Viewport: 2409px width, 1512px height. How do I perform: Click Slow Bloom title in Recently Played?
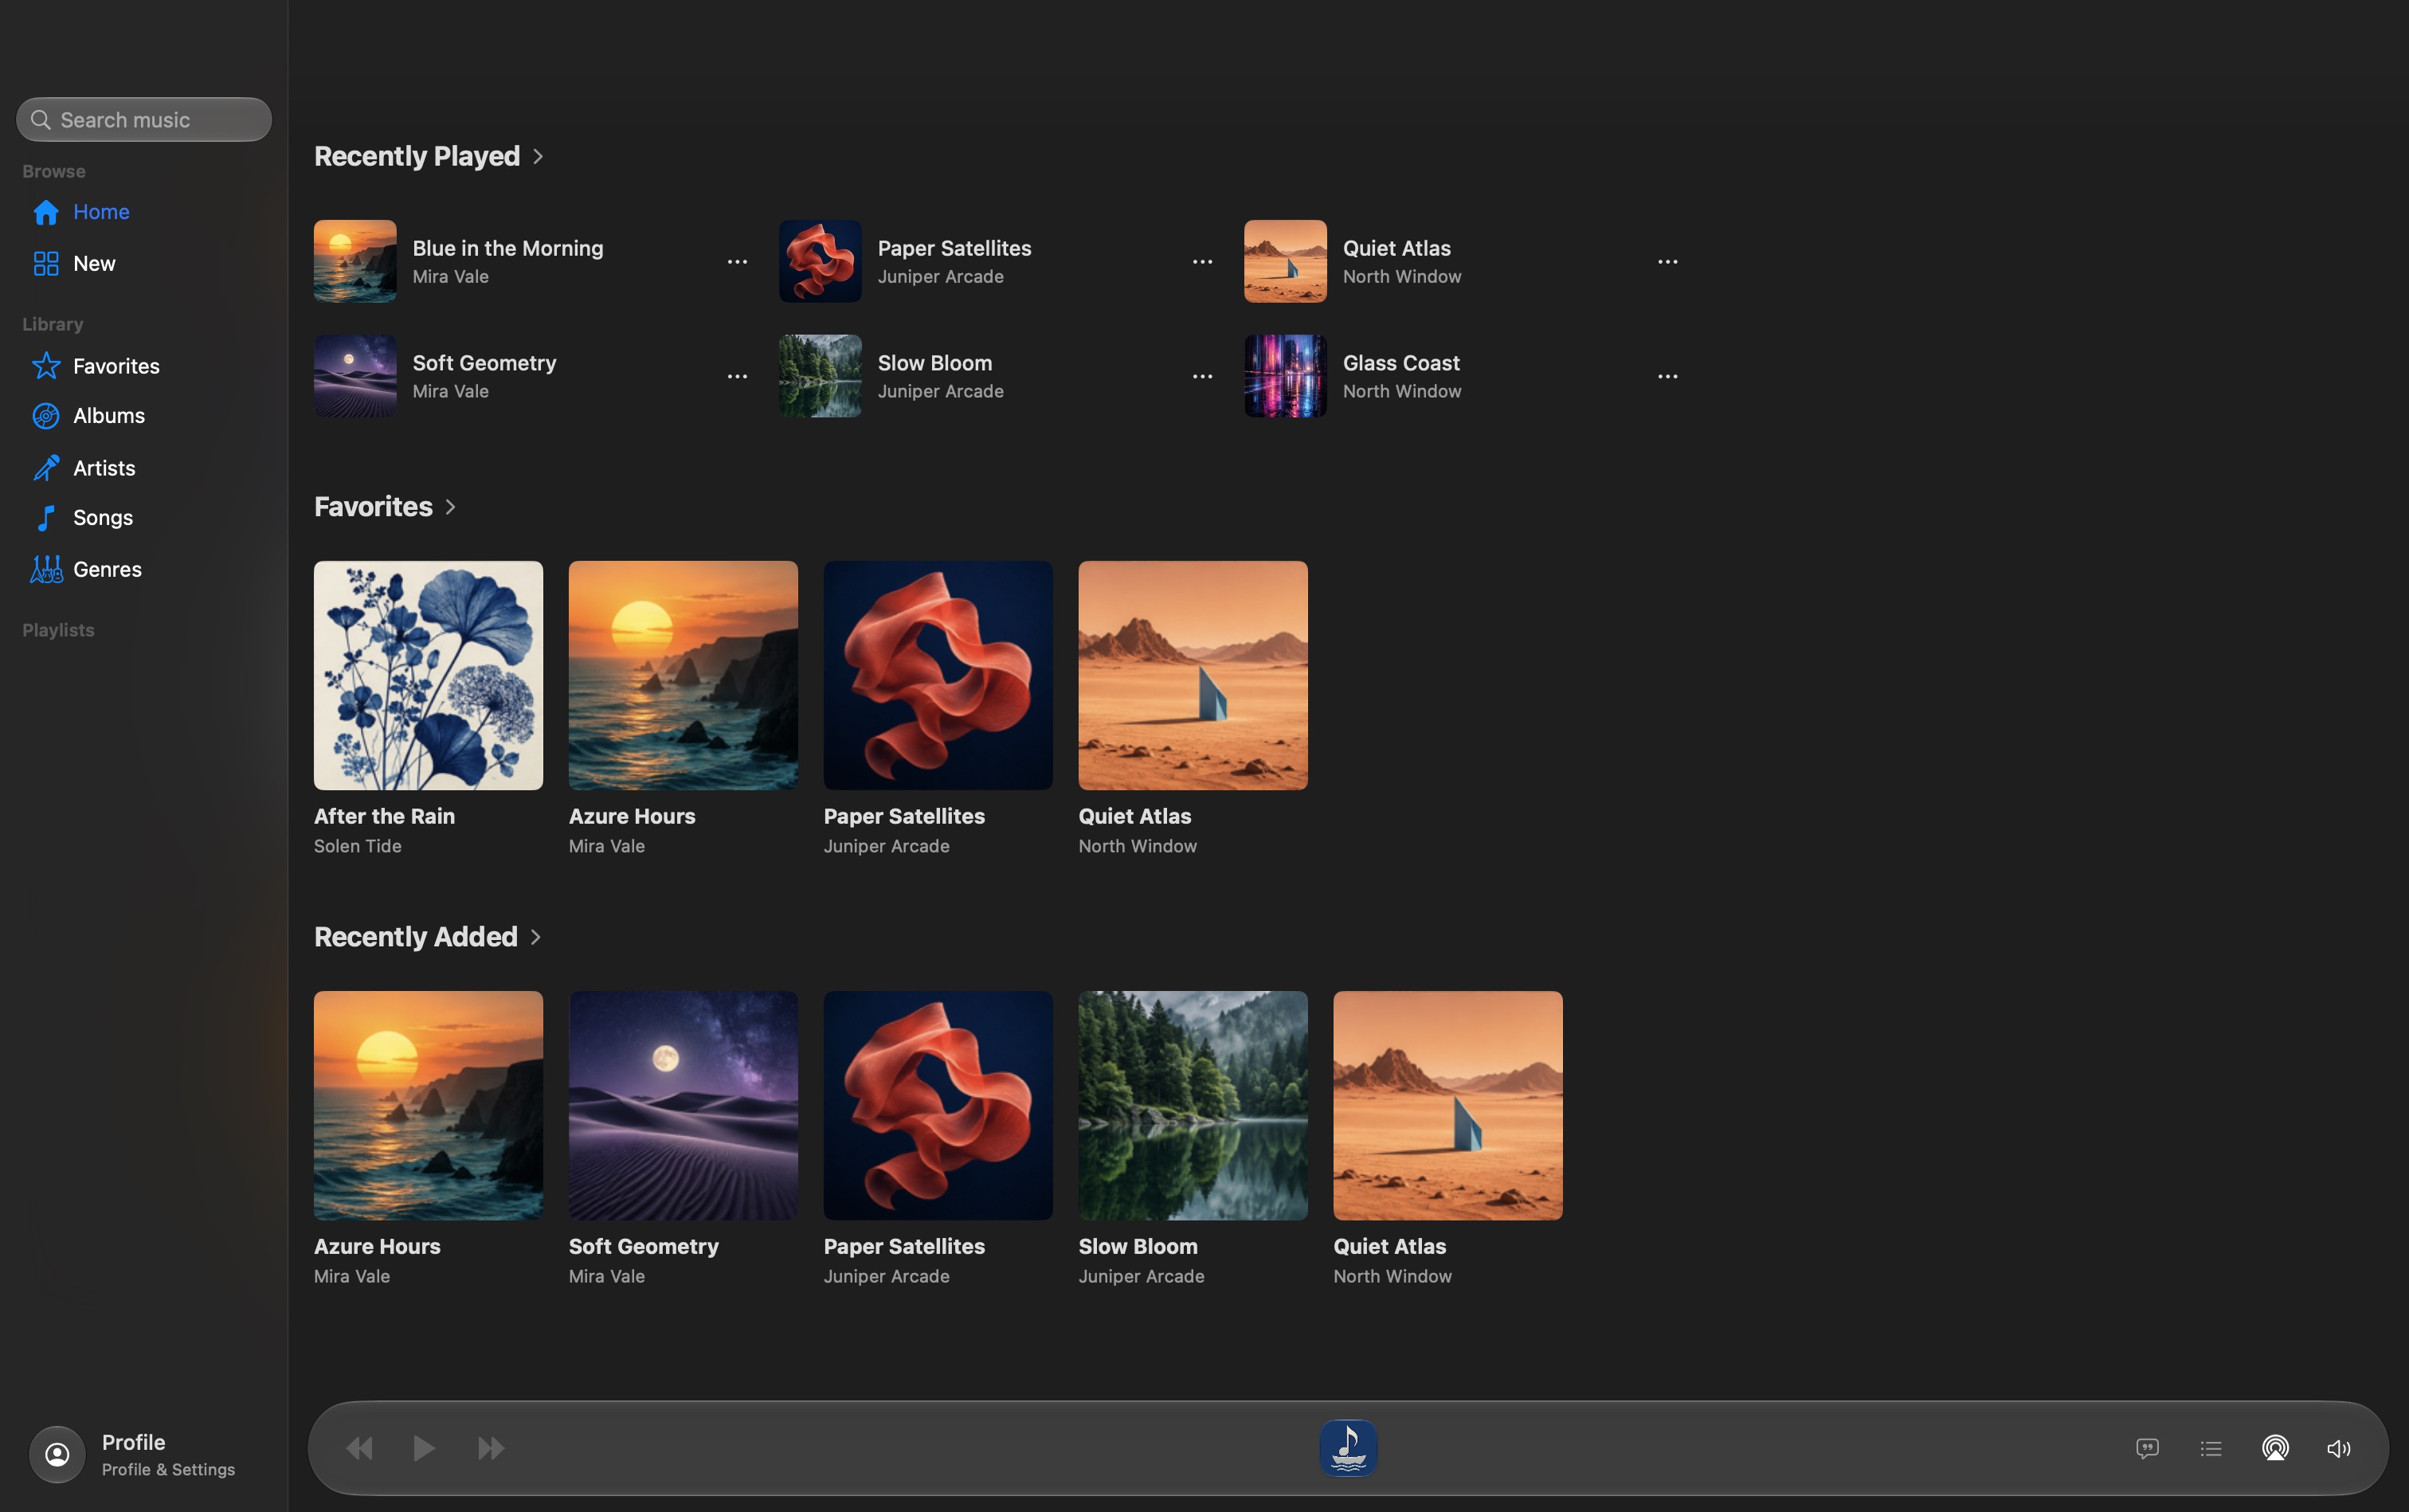click(x=935, y=363)
